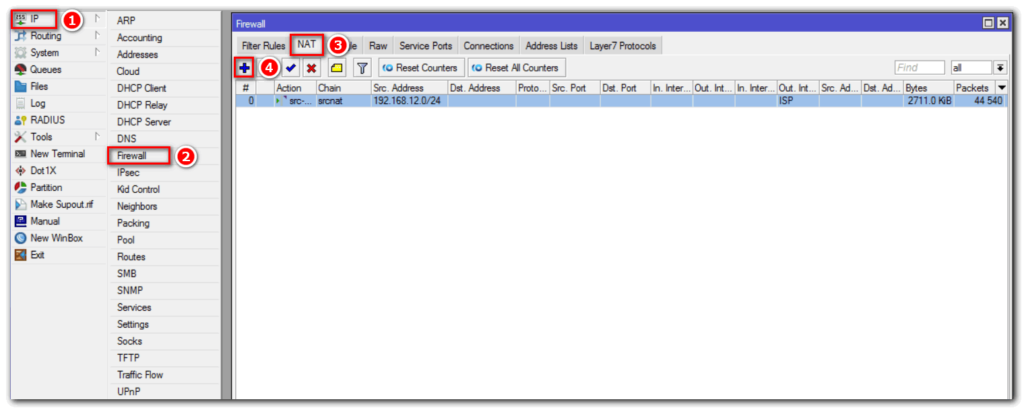Image resolution: width=1024 pixels, height=410 pixels.
Task: Open the Partition sidebar item
Action: pyautogui.click(x=46, y=187)
